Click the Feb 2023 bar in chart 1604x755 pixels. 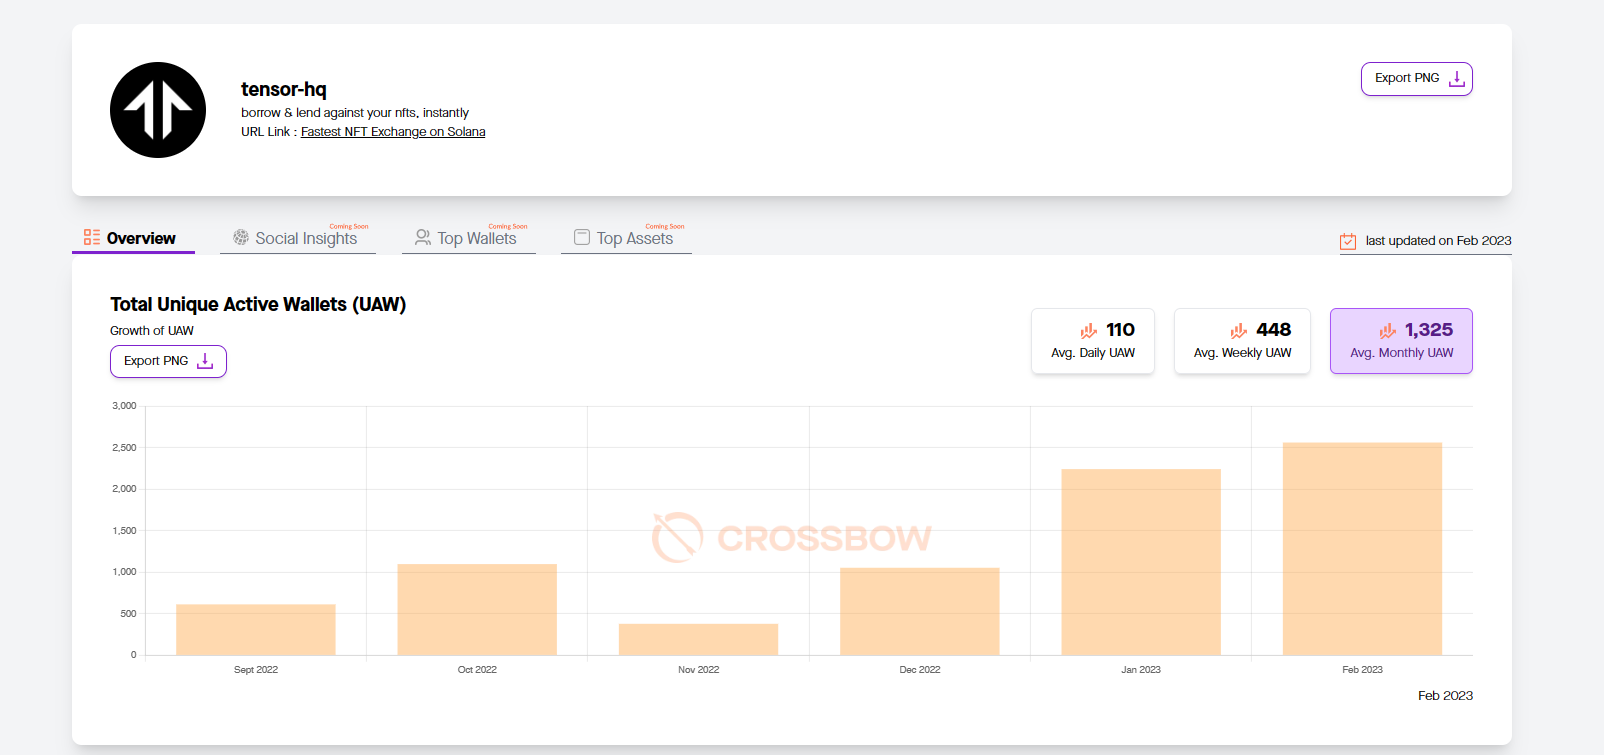[x=1362, y=549]
